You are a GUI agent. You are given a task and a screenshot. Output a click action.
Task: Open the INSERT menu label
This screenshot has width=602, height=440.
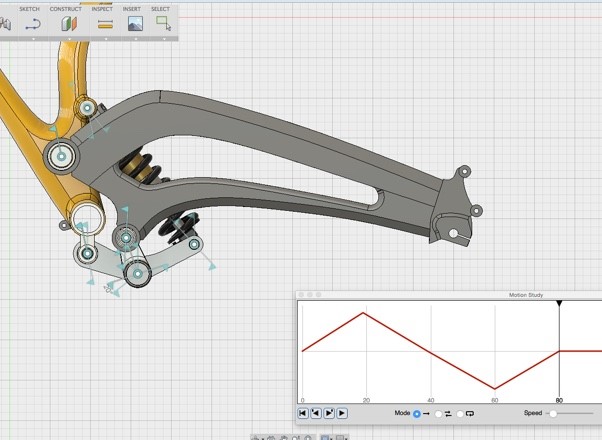click(x=132, y=9)
